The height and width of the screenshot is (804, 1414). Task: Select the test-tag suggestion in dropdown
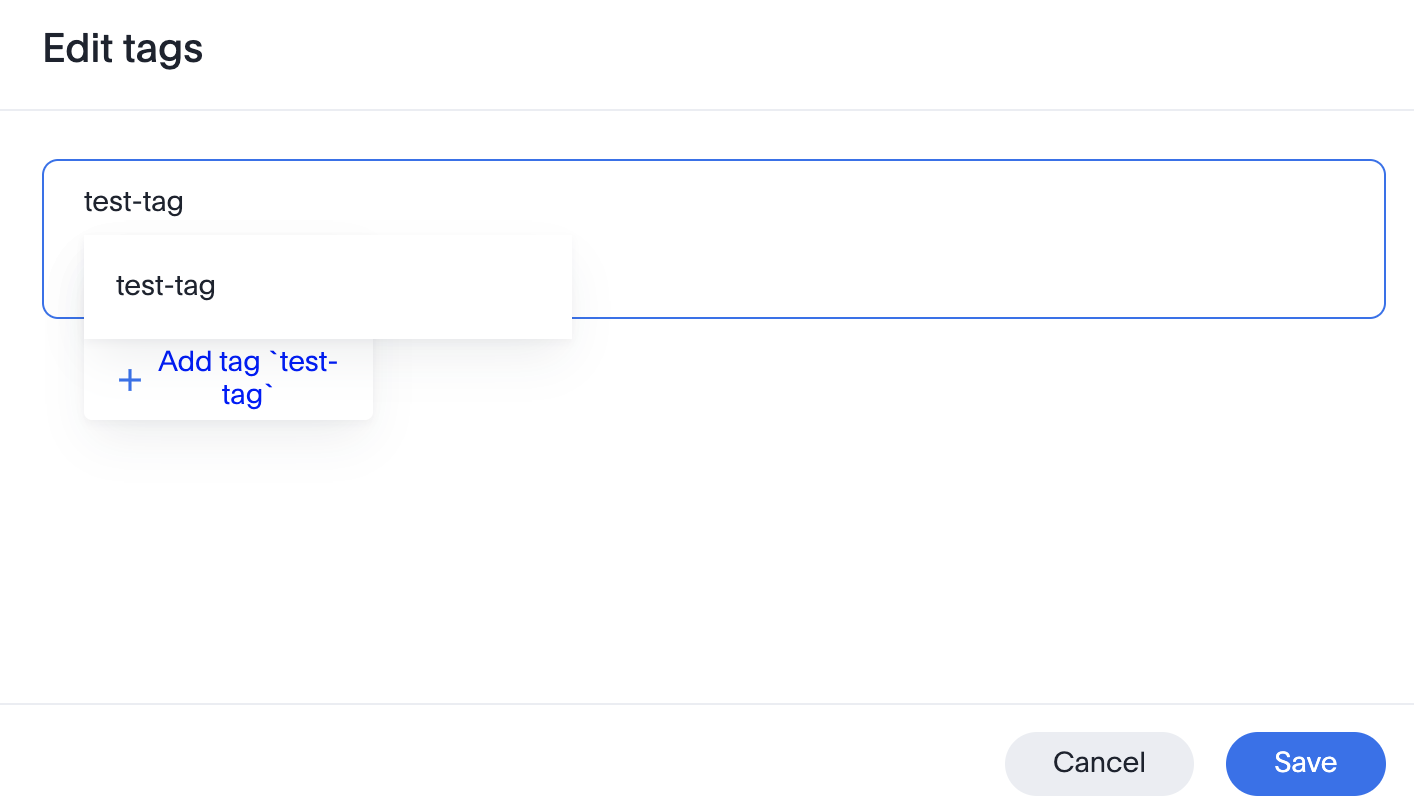coord(166,287)
